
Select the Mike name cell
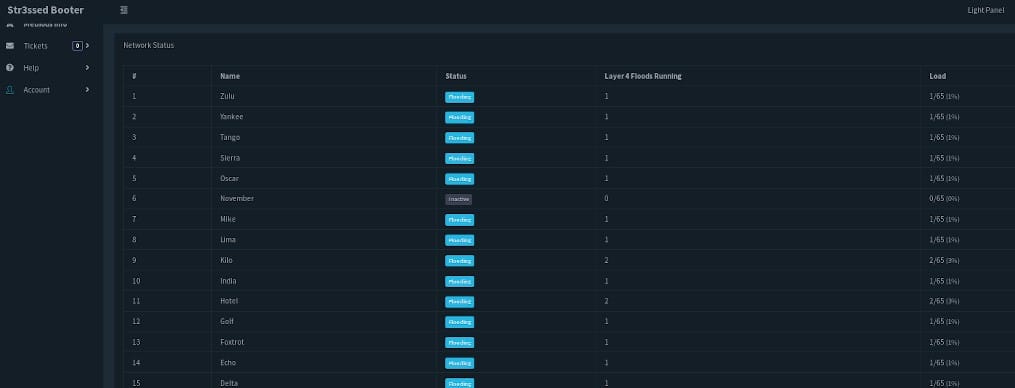click(x=228, y=219)
